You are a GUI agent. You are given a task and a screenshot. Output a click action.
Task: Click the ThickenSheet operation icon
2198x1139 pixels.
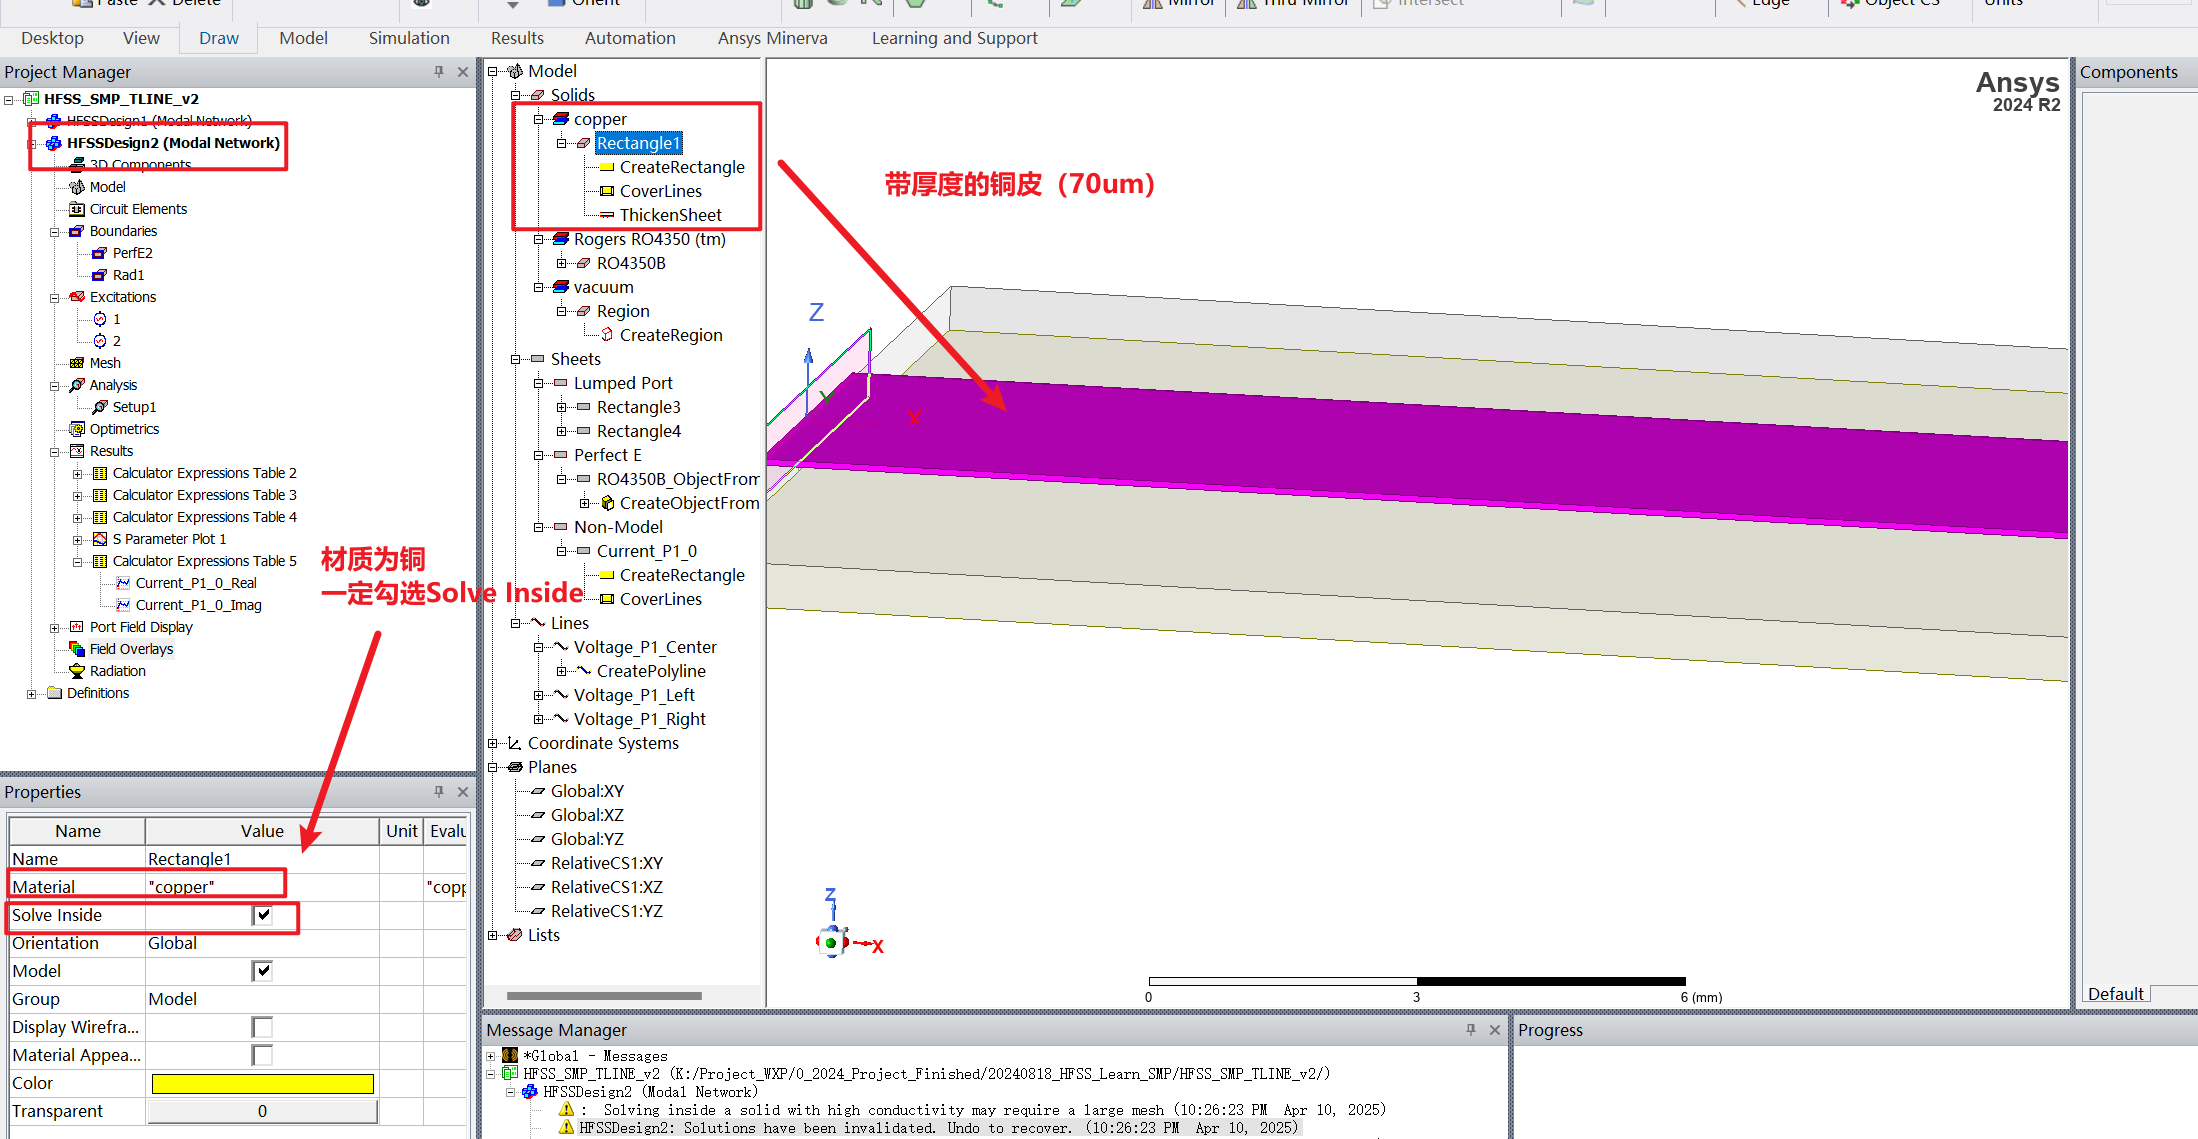(x=607, y=215)
